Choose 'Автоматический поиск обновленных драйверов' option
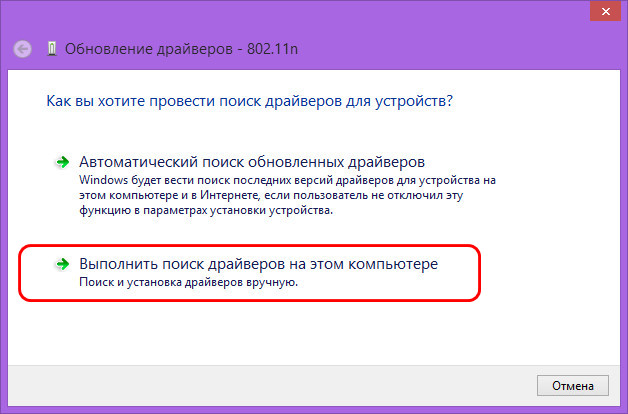The image size is (628, 414). 252,162
